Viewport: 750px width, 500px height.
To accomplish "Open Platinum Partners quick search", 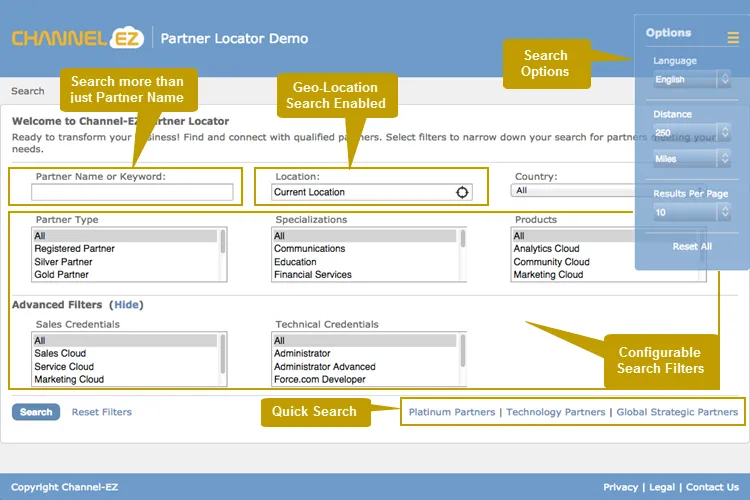I will point(452,412).
